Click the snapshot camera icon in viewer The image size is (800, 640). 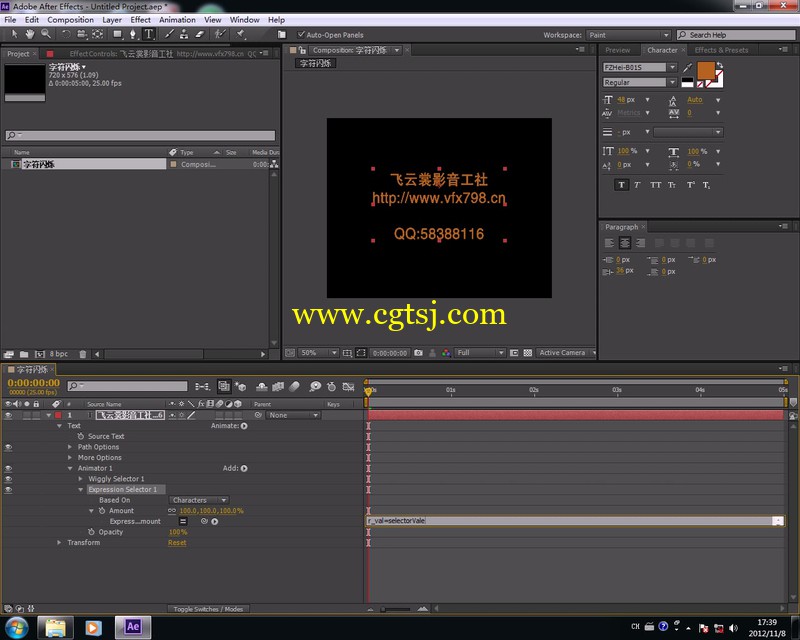coord(418,353)
